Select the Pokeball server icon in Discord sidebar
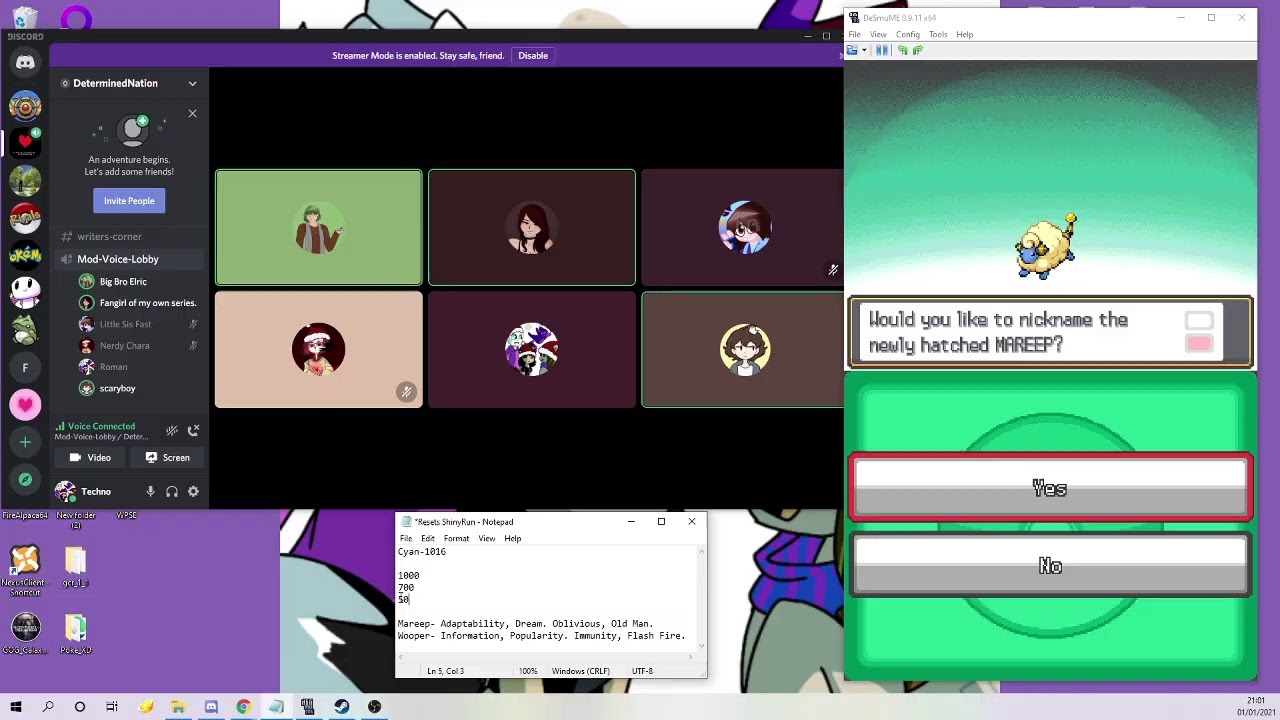 click(25, 217)
